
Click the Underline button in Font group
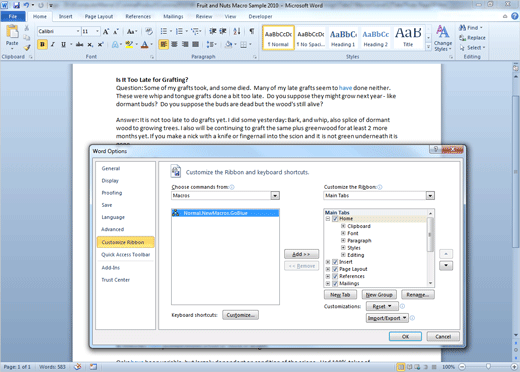pyautogui.click(x=63, y=44)
